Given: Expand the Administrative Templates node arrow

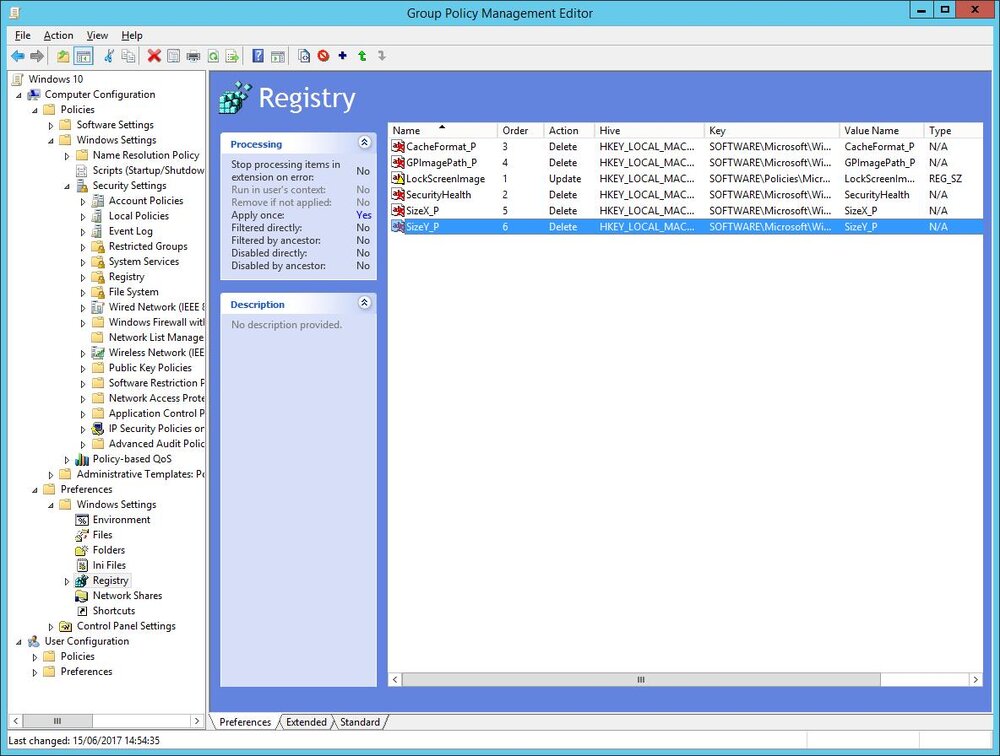Looking at the screenshot, I should tap(51, 475).
